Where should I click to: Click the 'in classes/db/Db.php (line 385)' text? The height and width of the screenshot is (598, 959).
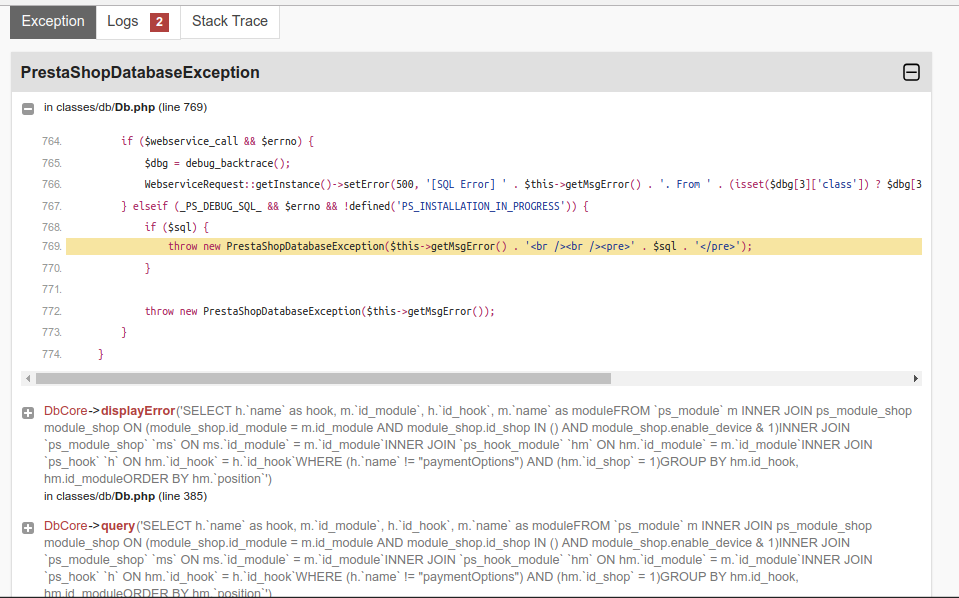[x=125, y=496]
